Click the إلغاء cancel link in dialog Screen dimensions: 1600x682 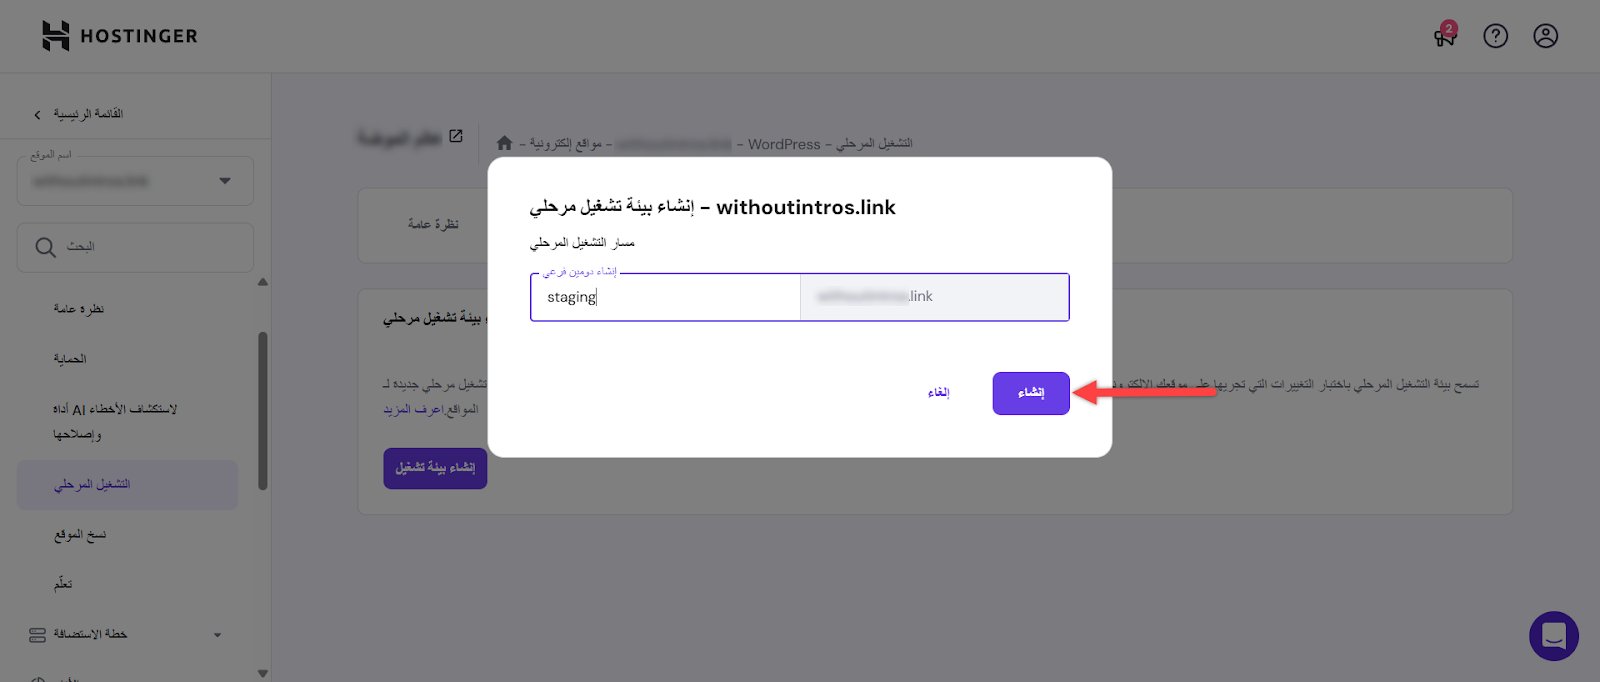(938, 393)
